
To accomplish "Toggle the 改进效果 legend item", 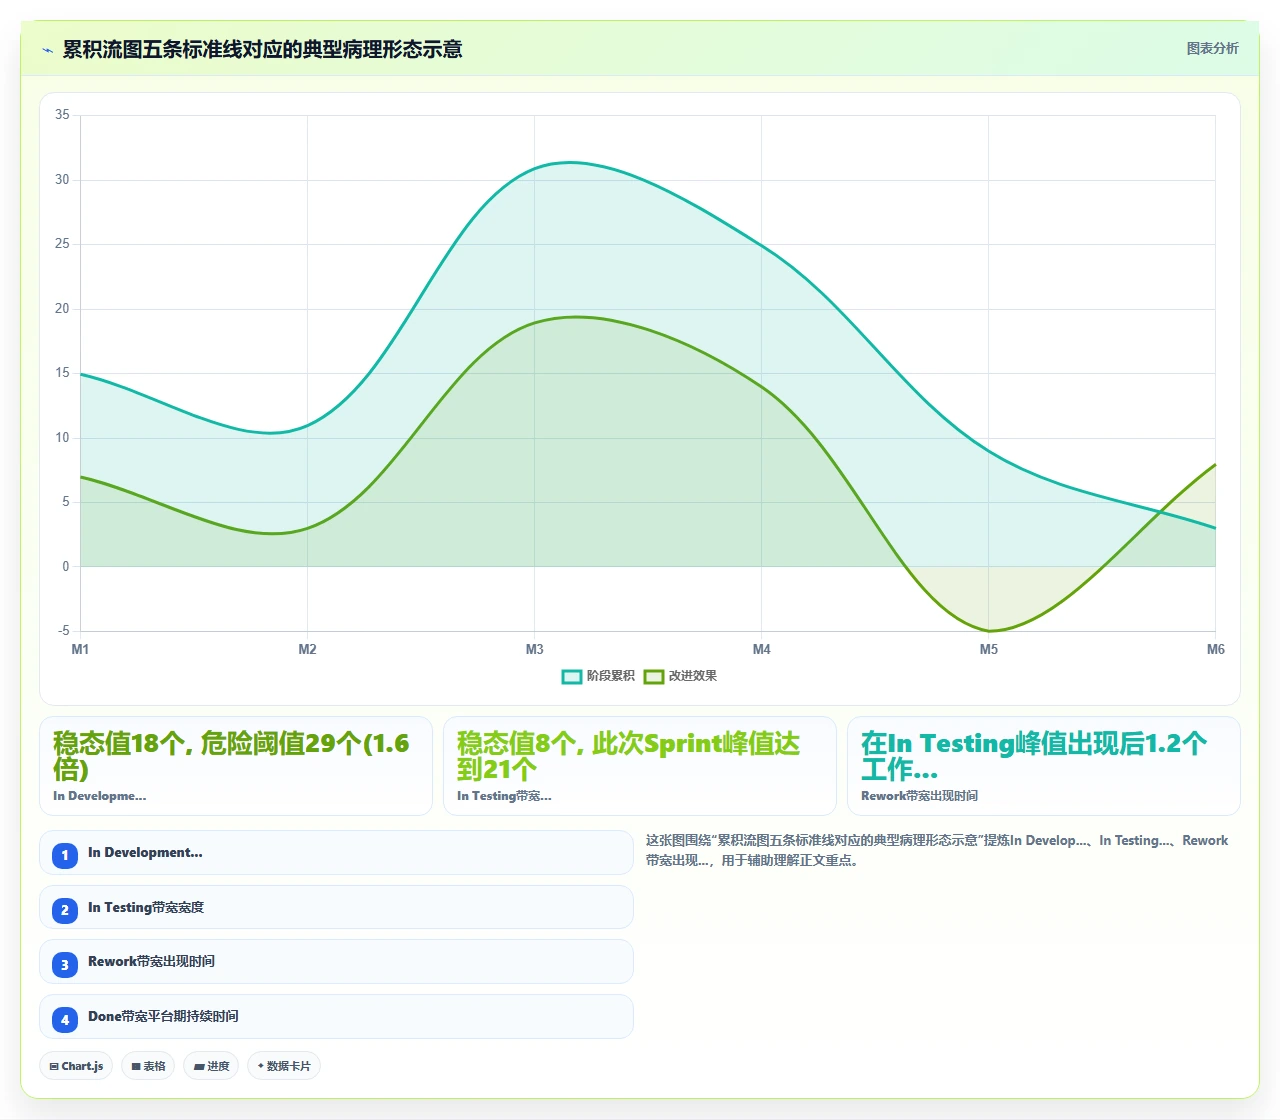I will pyautogui.click(x=681, y=676).
